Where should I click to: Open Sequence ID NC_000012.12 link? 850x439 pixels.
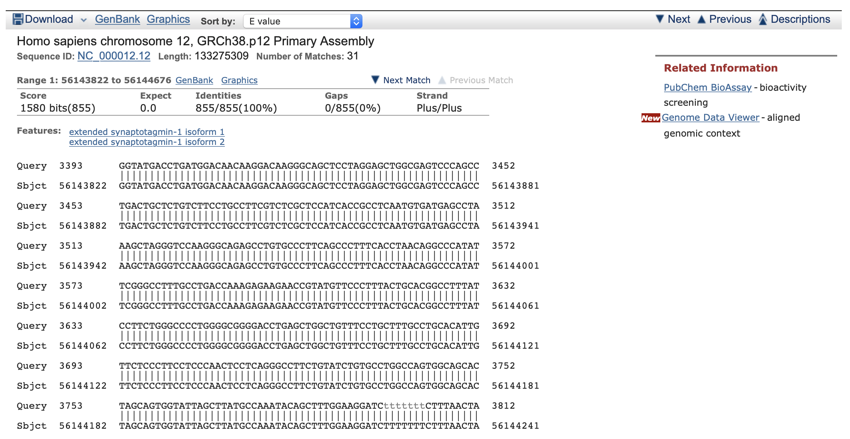tap(114, 56)
